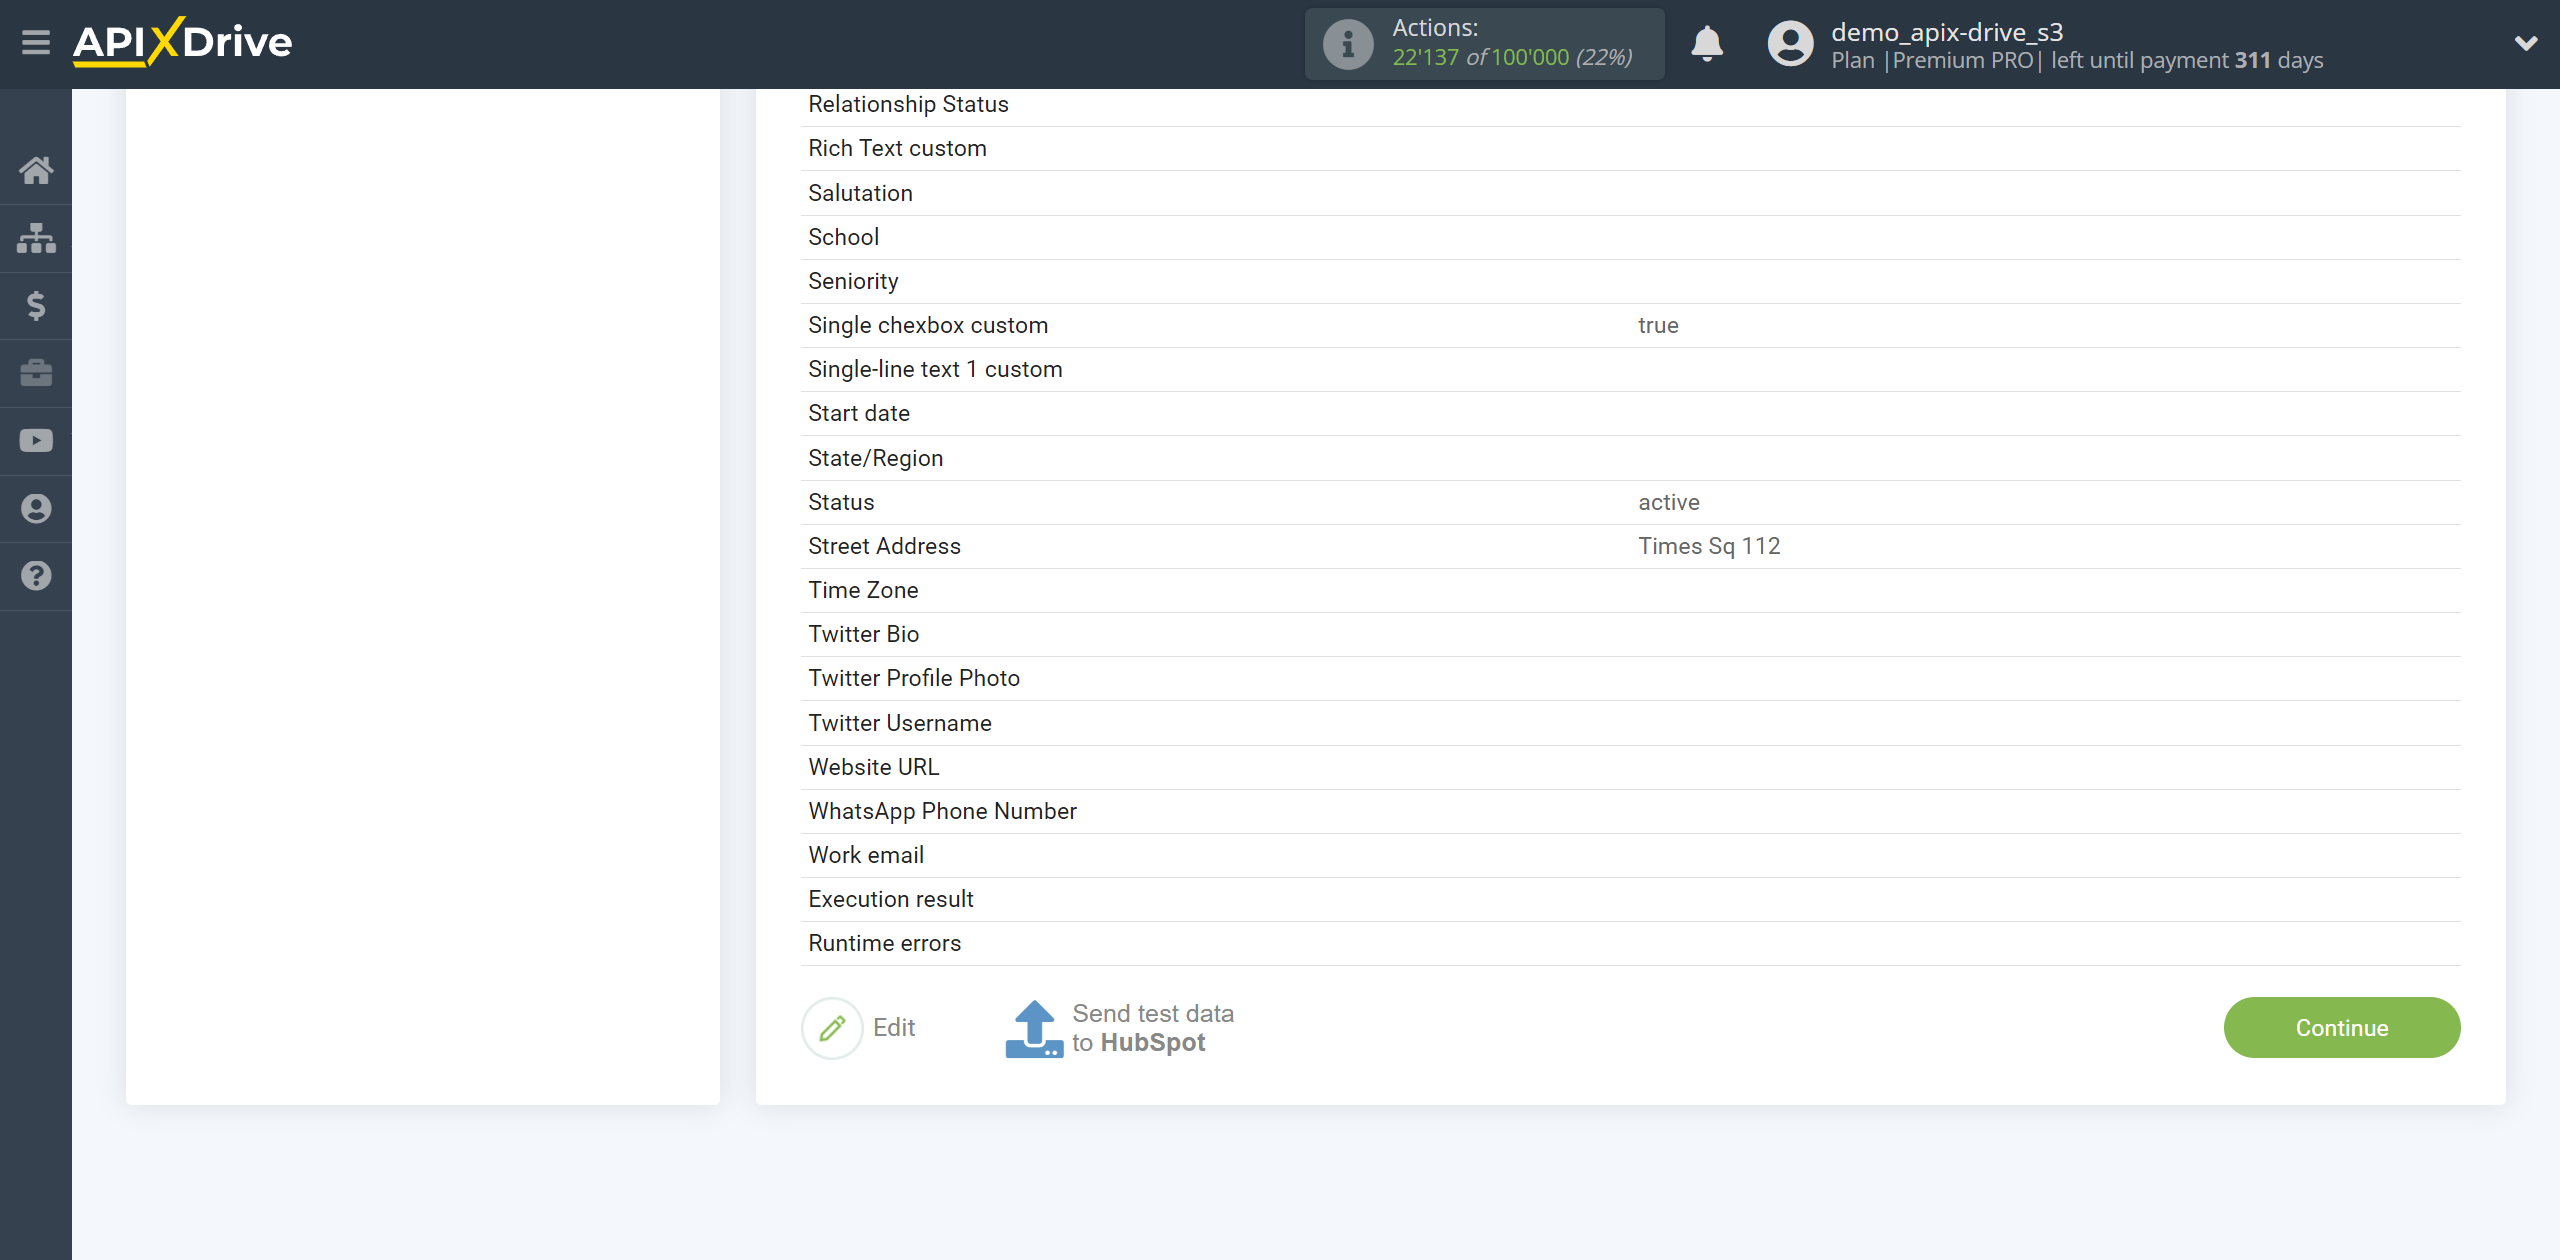Screen dimensions: 2560x1260
Task: Select the Seniority row
Action: [x=1631, y=281]
